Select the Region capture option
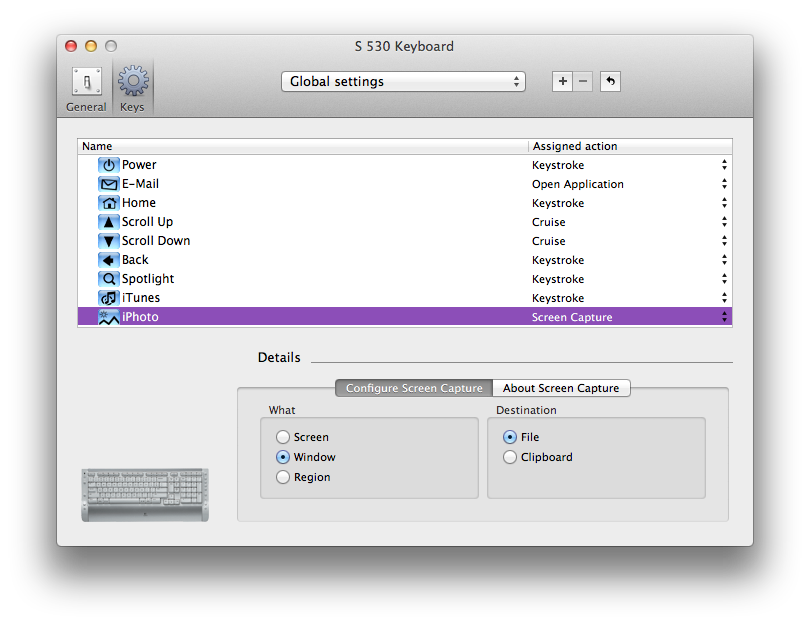810x625 pixels. click(283, 477)
